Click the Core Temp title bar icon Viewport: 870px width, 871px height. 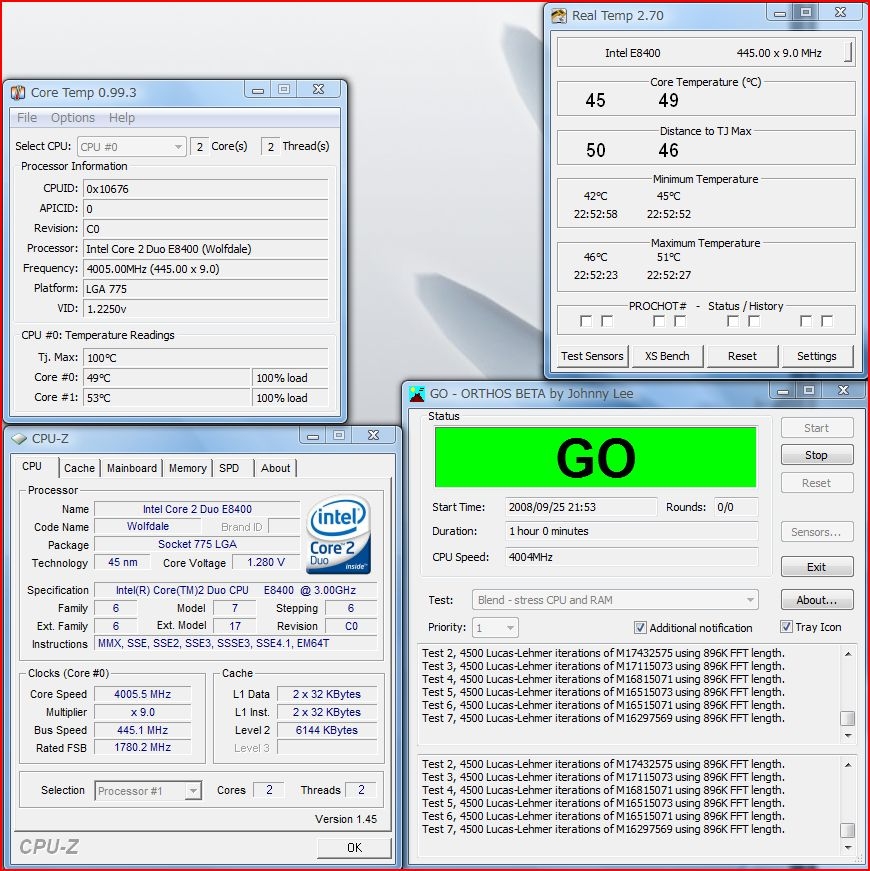[x=18, y=92]
